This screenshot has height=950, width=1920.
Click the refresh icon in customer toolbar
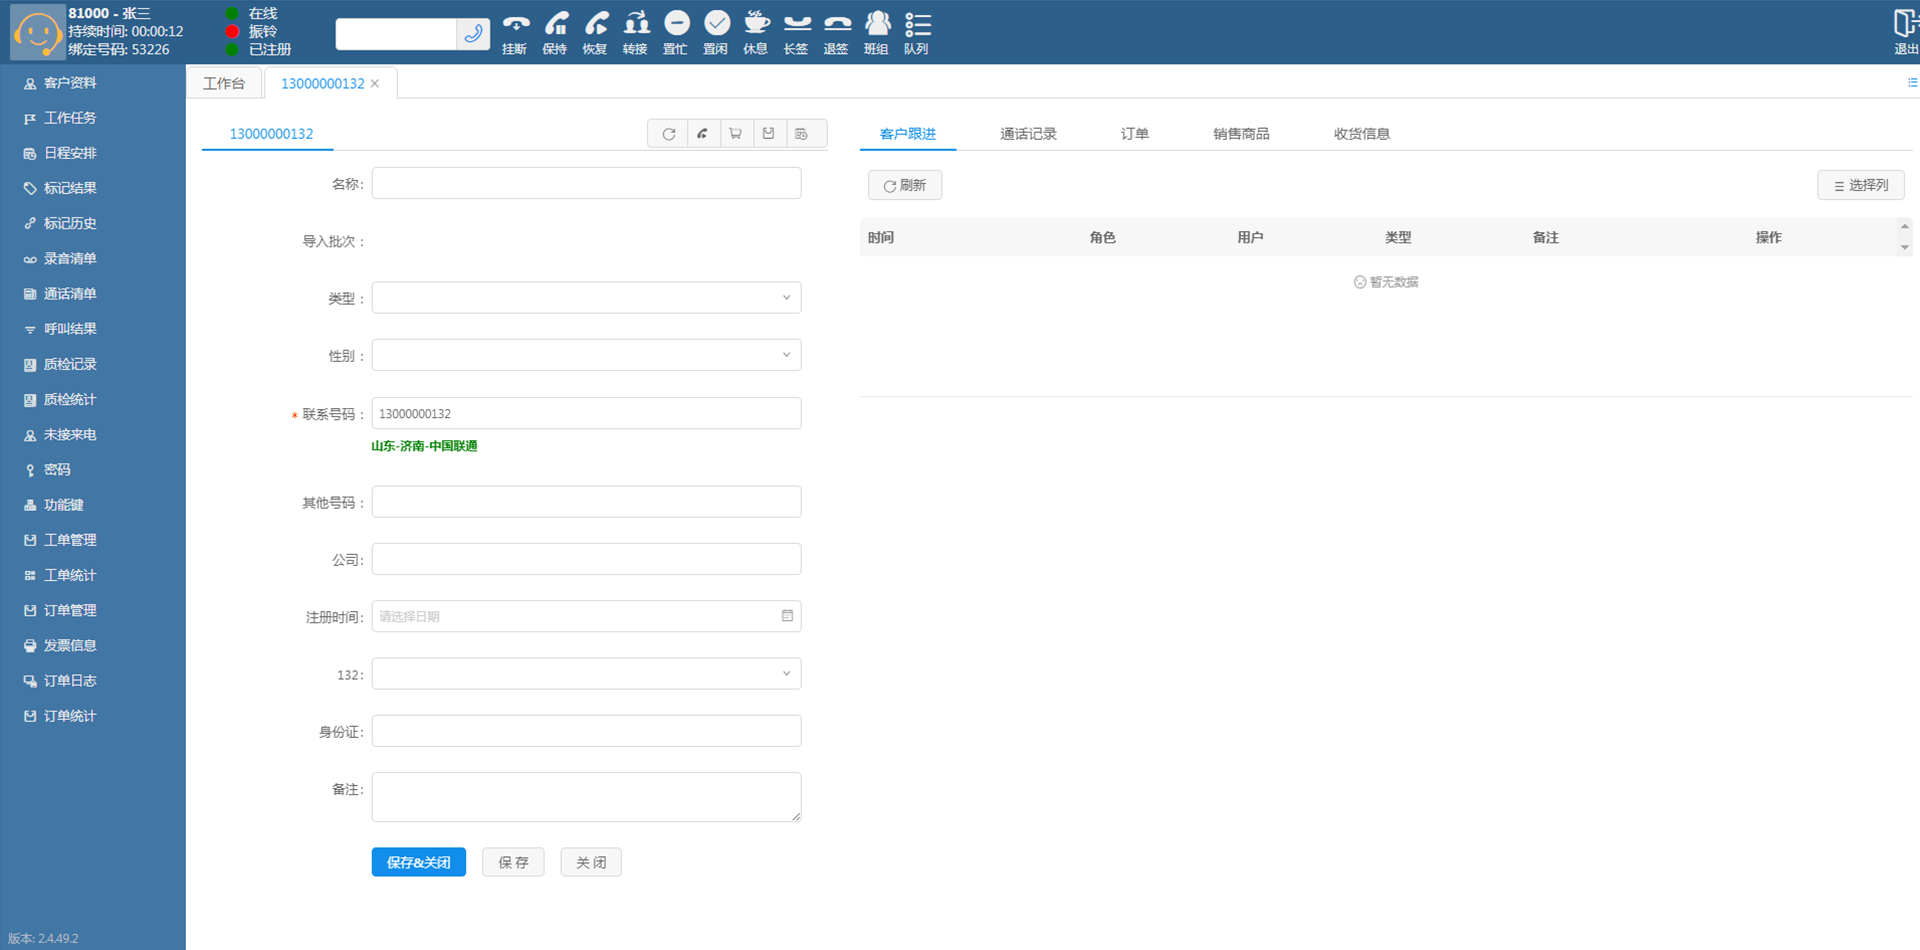coord(669,134)
